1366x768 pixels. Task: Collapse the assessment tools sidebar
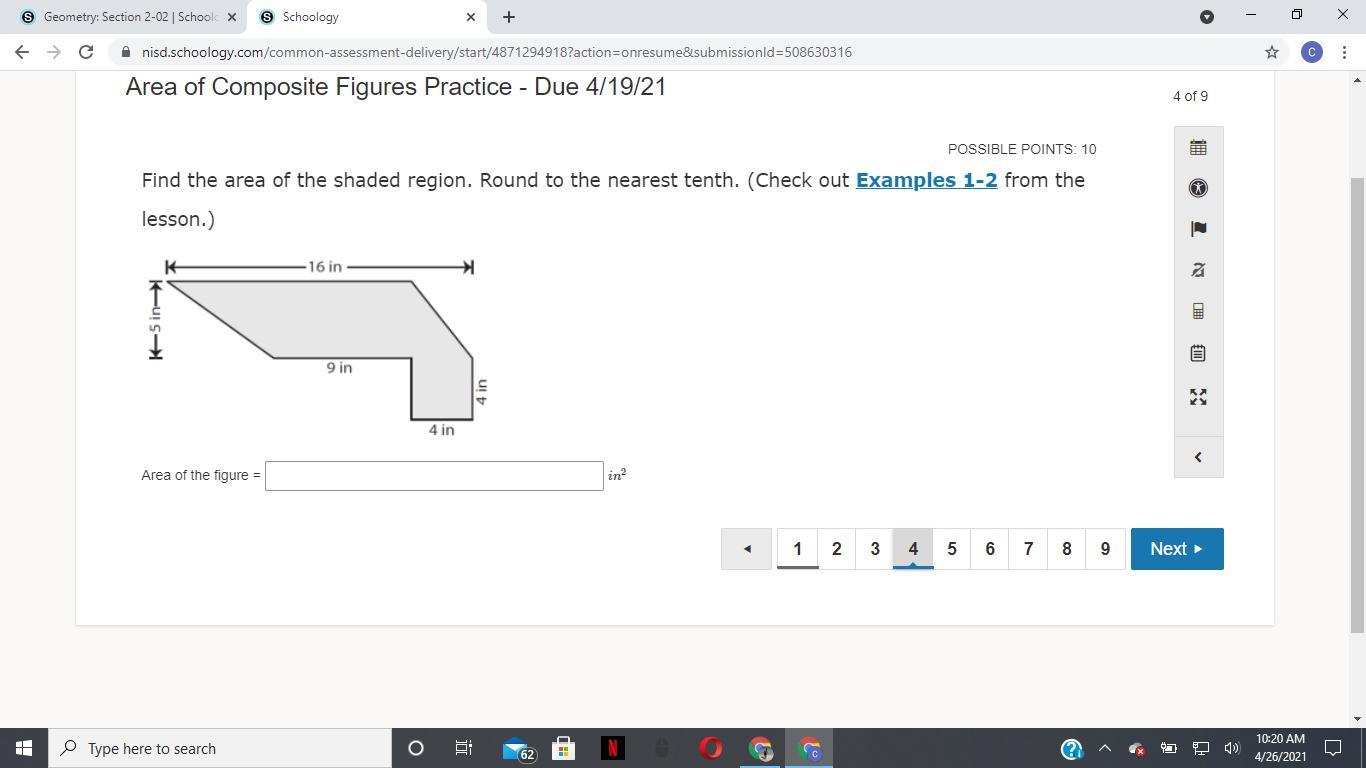click(1198, 457)
